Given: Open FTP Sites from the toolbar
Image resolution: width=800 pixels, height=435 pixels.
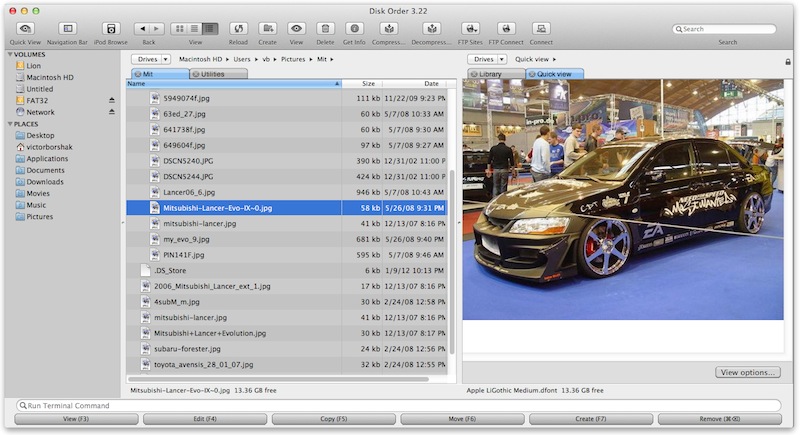Looking at the screenshot, I should pos(471,29).
